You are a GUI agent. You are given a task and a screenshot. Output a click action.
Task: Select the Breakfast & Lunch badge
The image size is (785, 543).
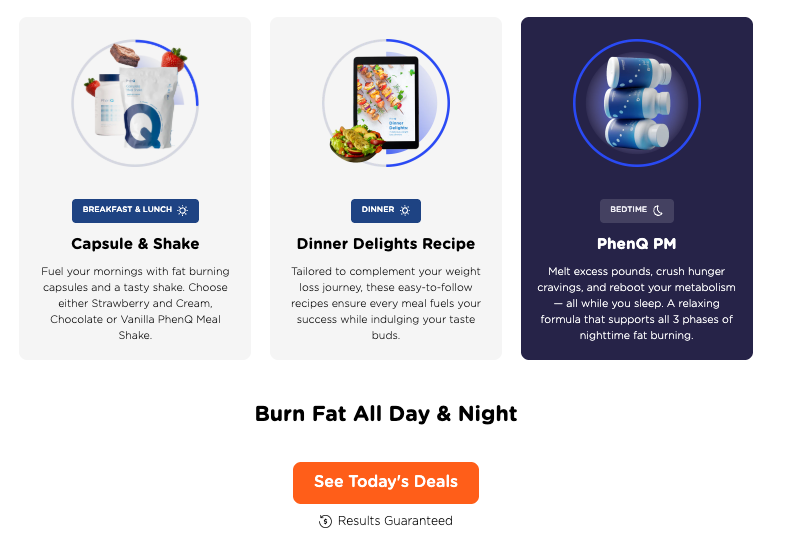135,211
